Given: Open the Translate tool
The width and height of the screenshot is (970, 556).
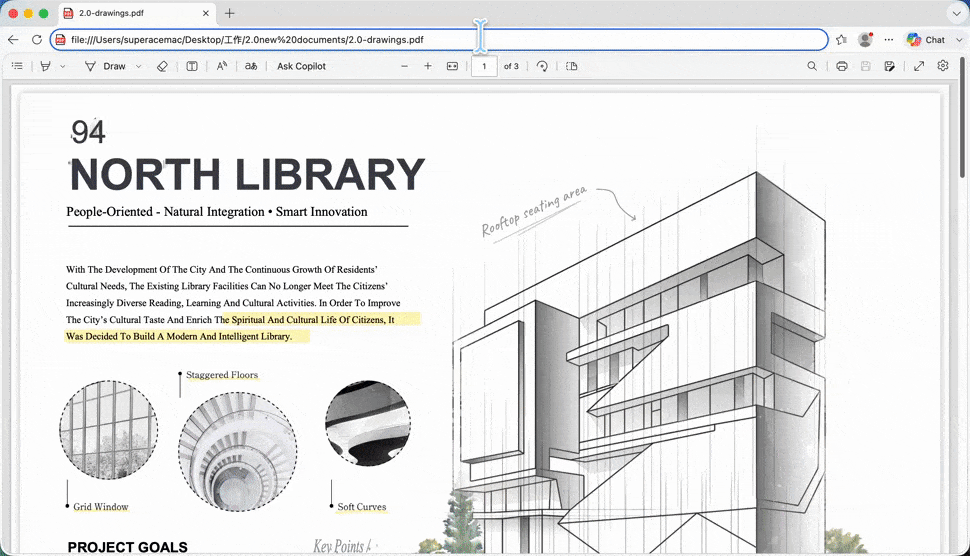Looking at the screenshot, I should 251,66.
